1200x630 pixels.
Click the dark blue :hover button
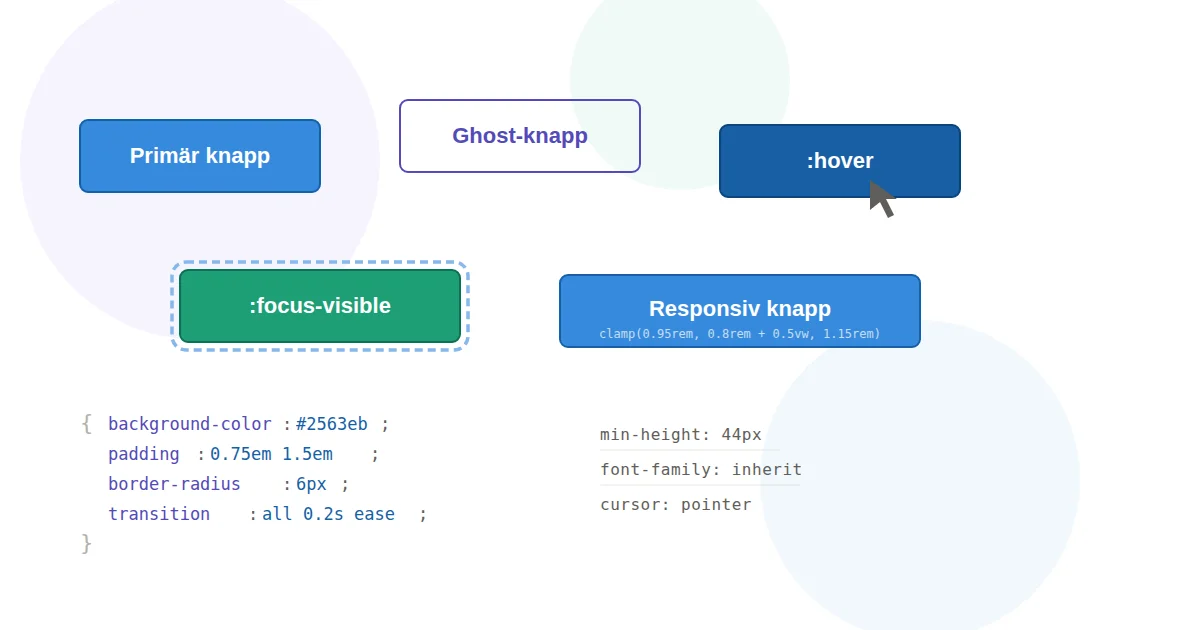(840, 161)
